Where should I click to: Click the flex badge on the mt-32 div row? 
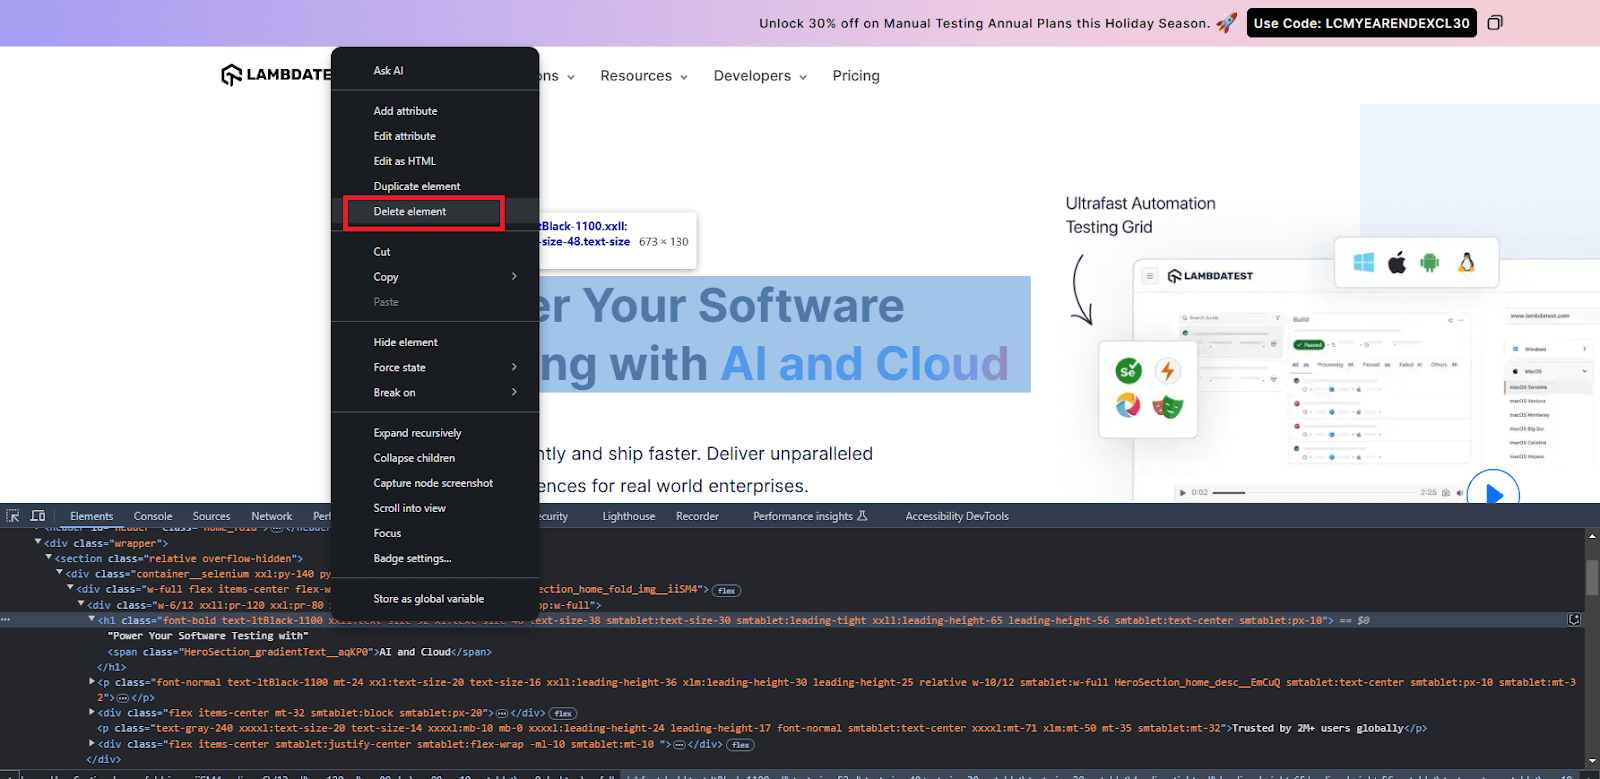click(563, 713)
